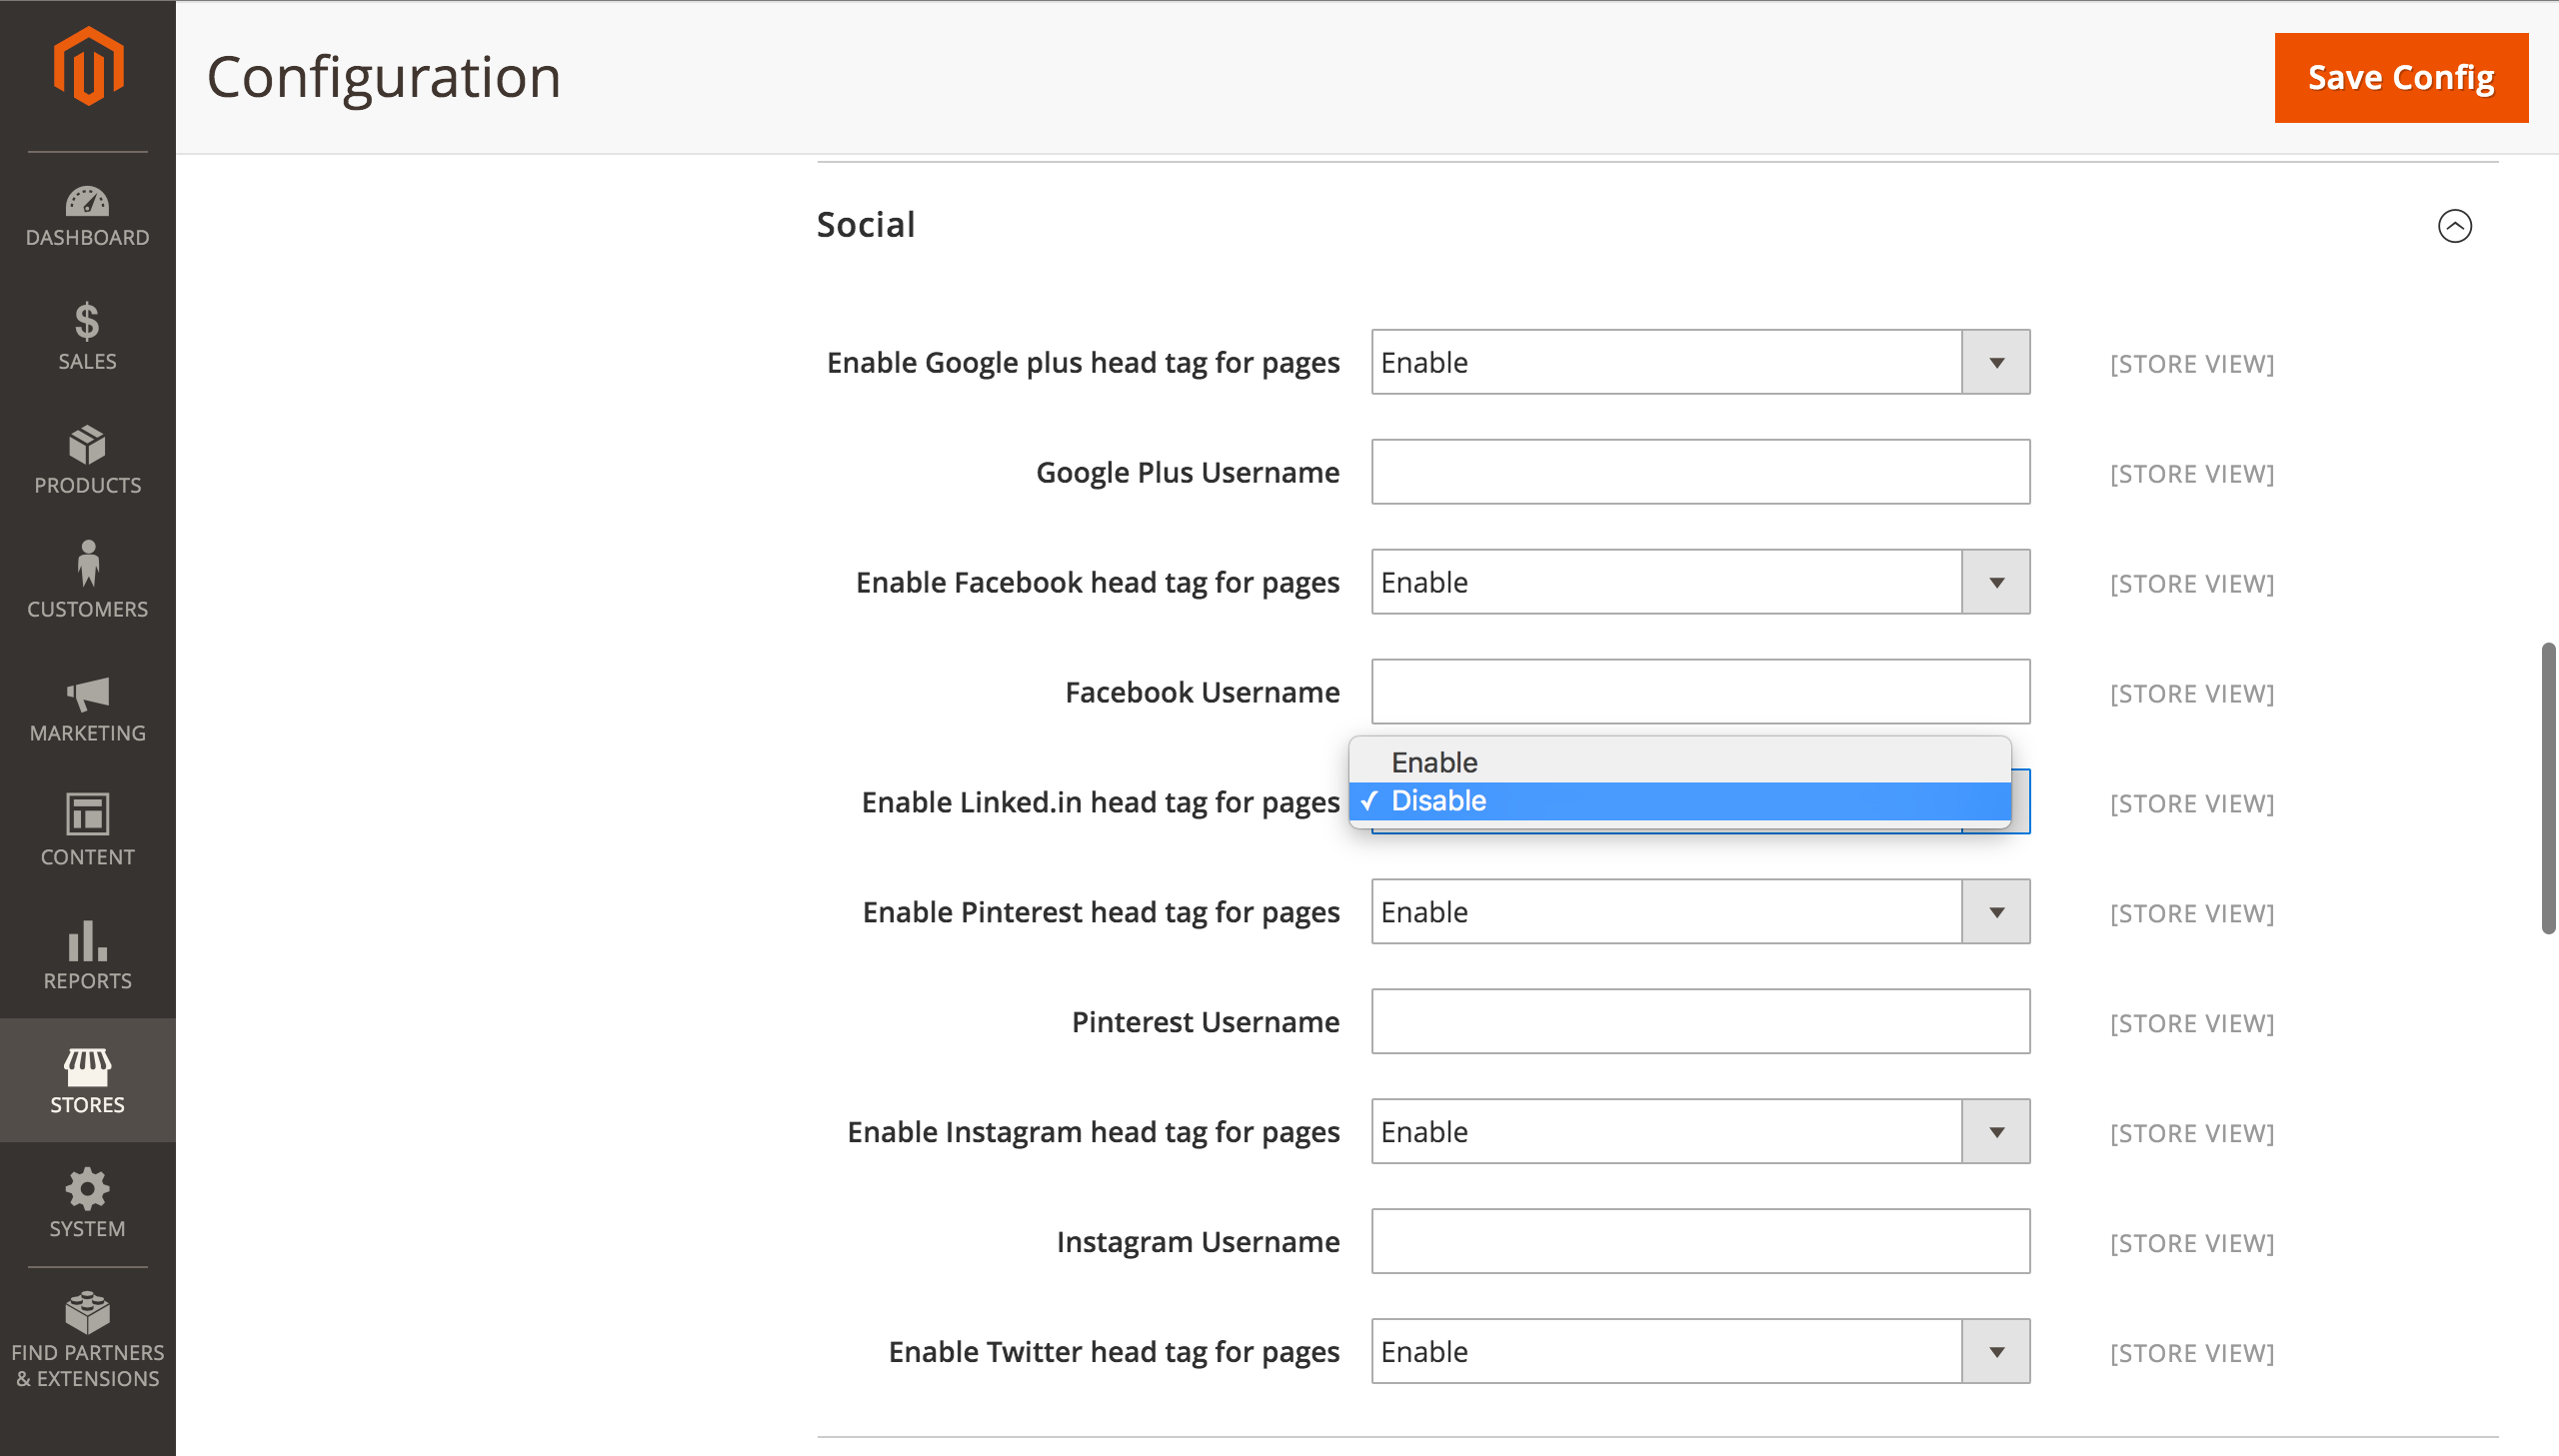Focus the Google Plus Username field
This screenshot has height=1456, width=2559.
coord(1700,472)
